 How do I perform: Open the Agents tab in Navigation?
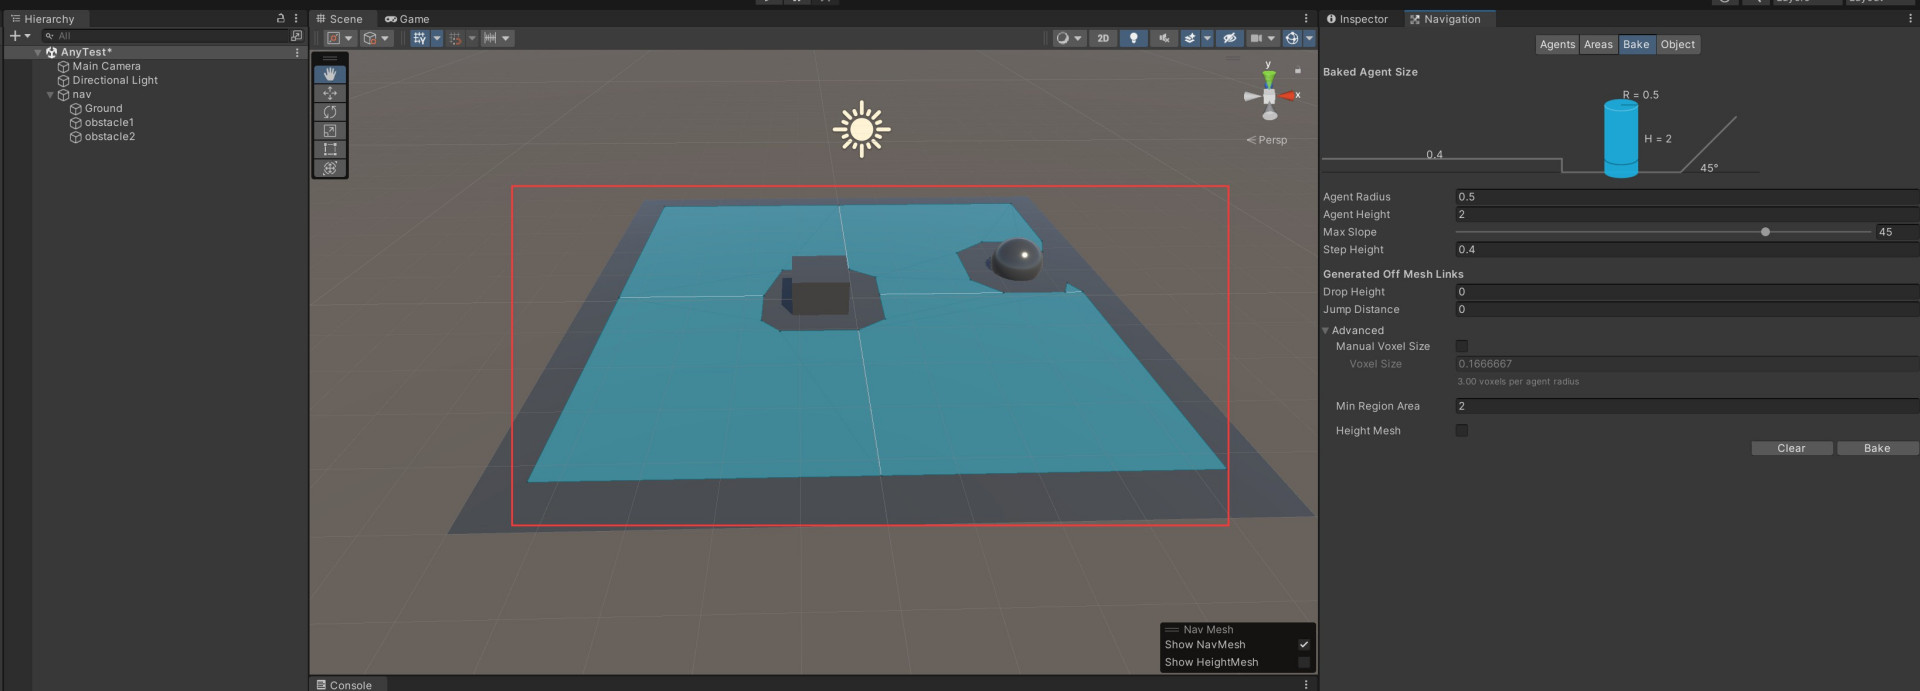[x=1557, y=44]
